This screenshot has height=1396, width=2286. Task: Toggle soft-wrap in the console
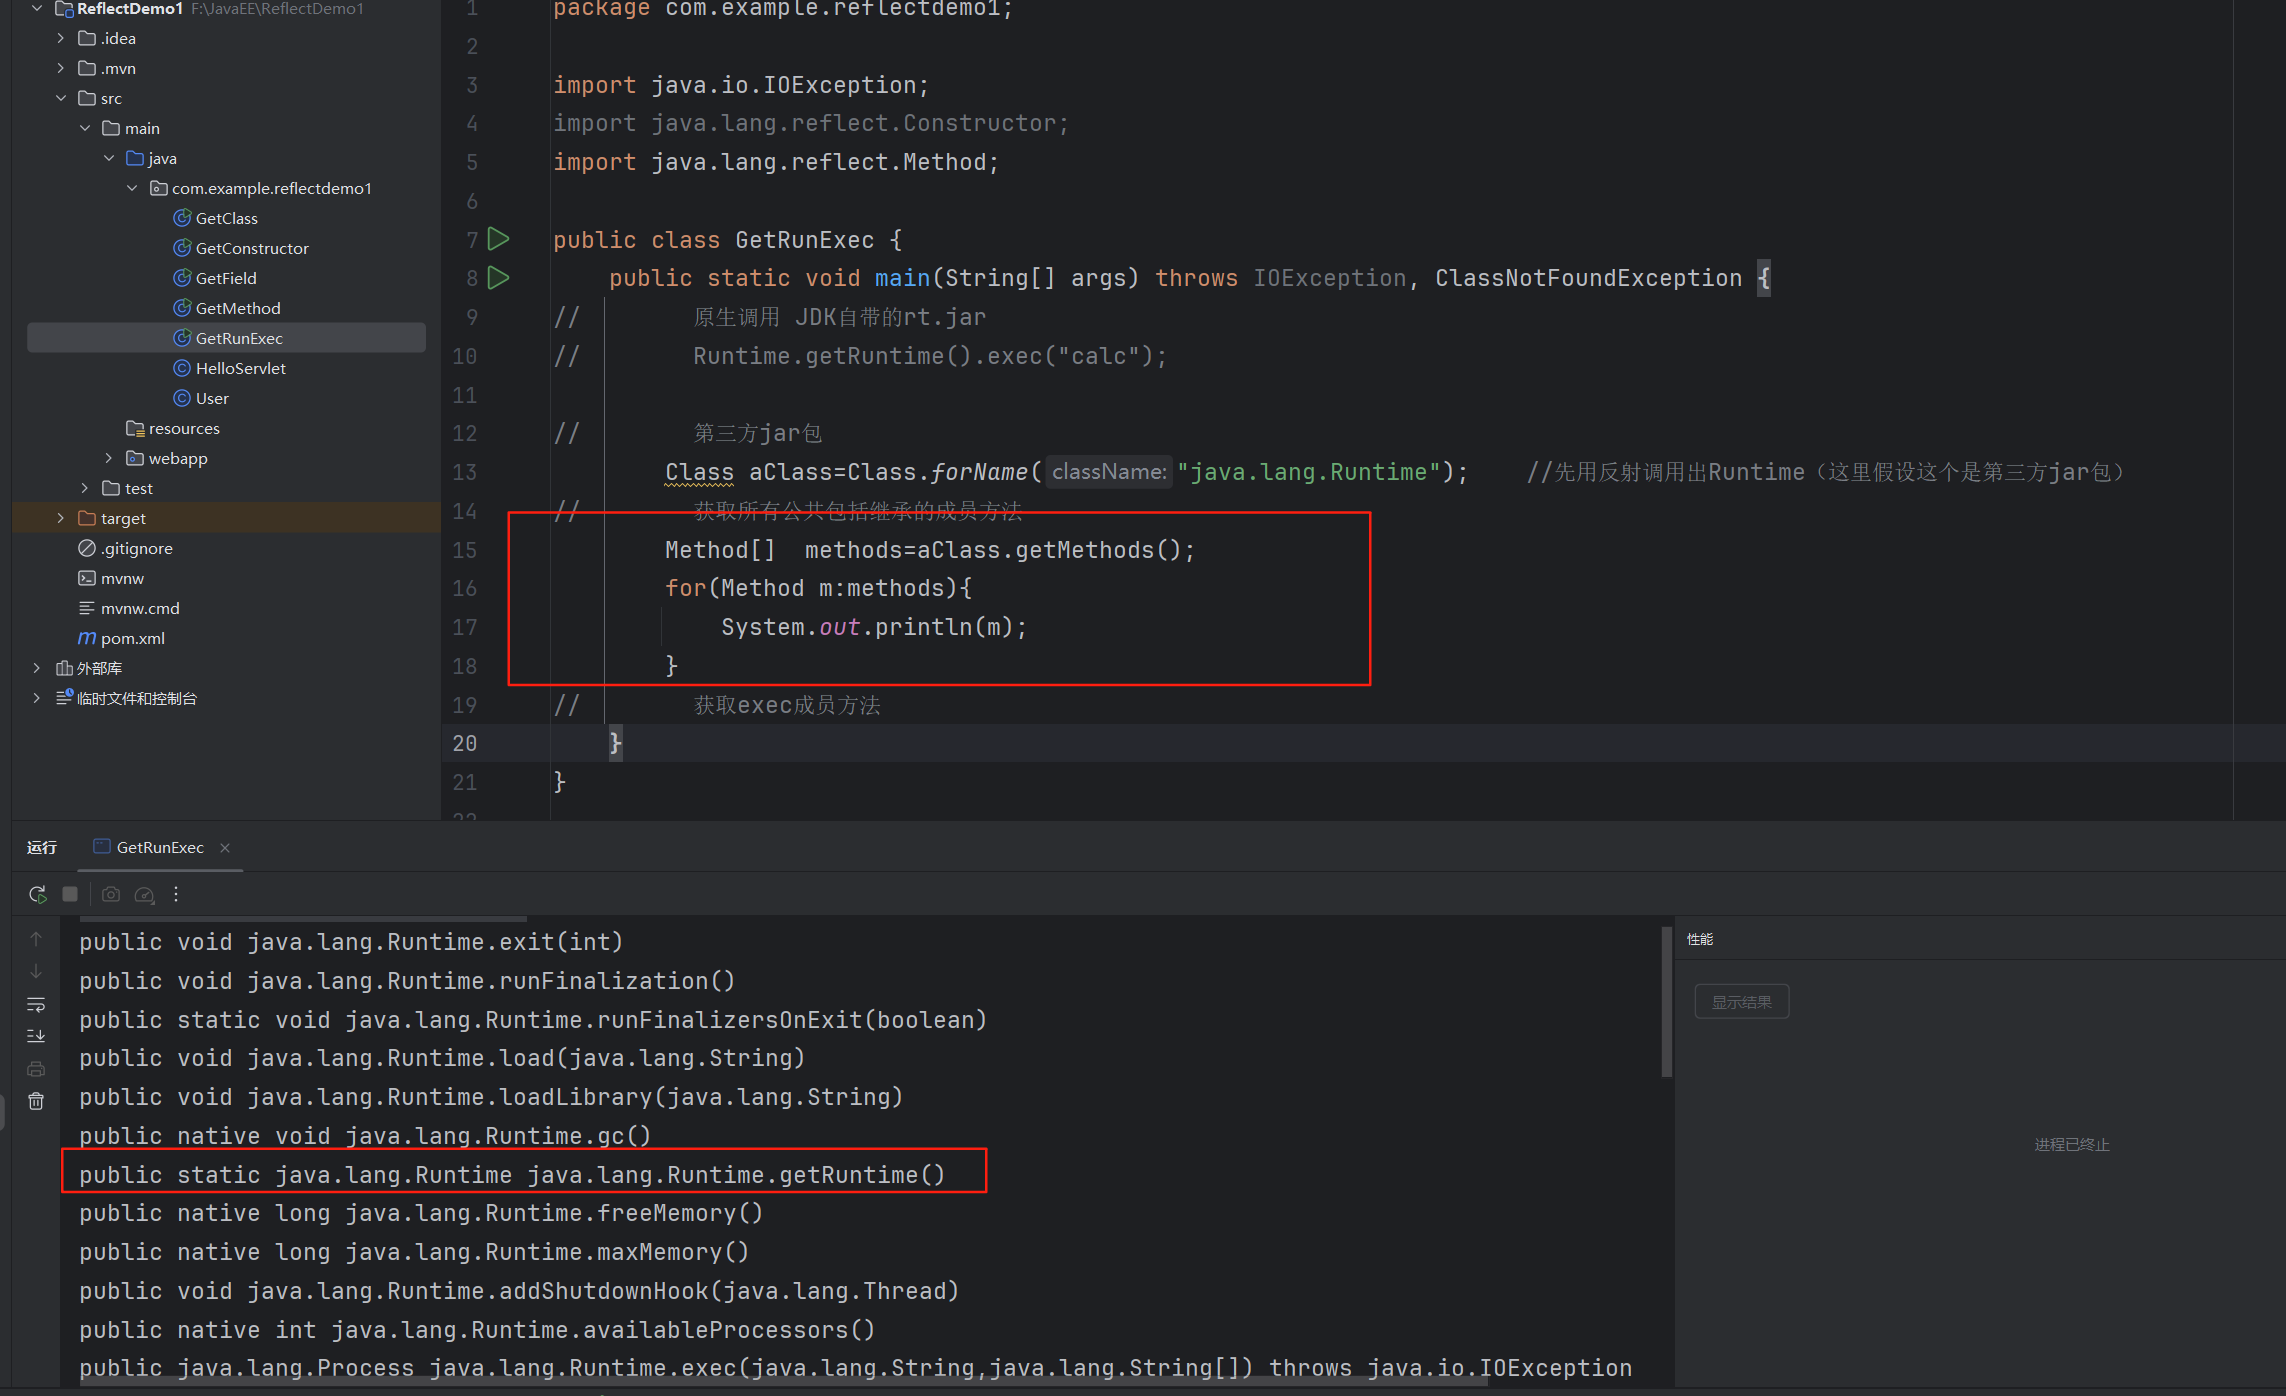[36, 1004]
